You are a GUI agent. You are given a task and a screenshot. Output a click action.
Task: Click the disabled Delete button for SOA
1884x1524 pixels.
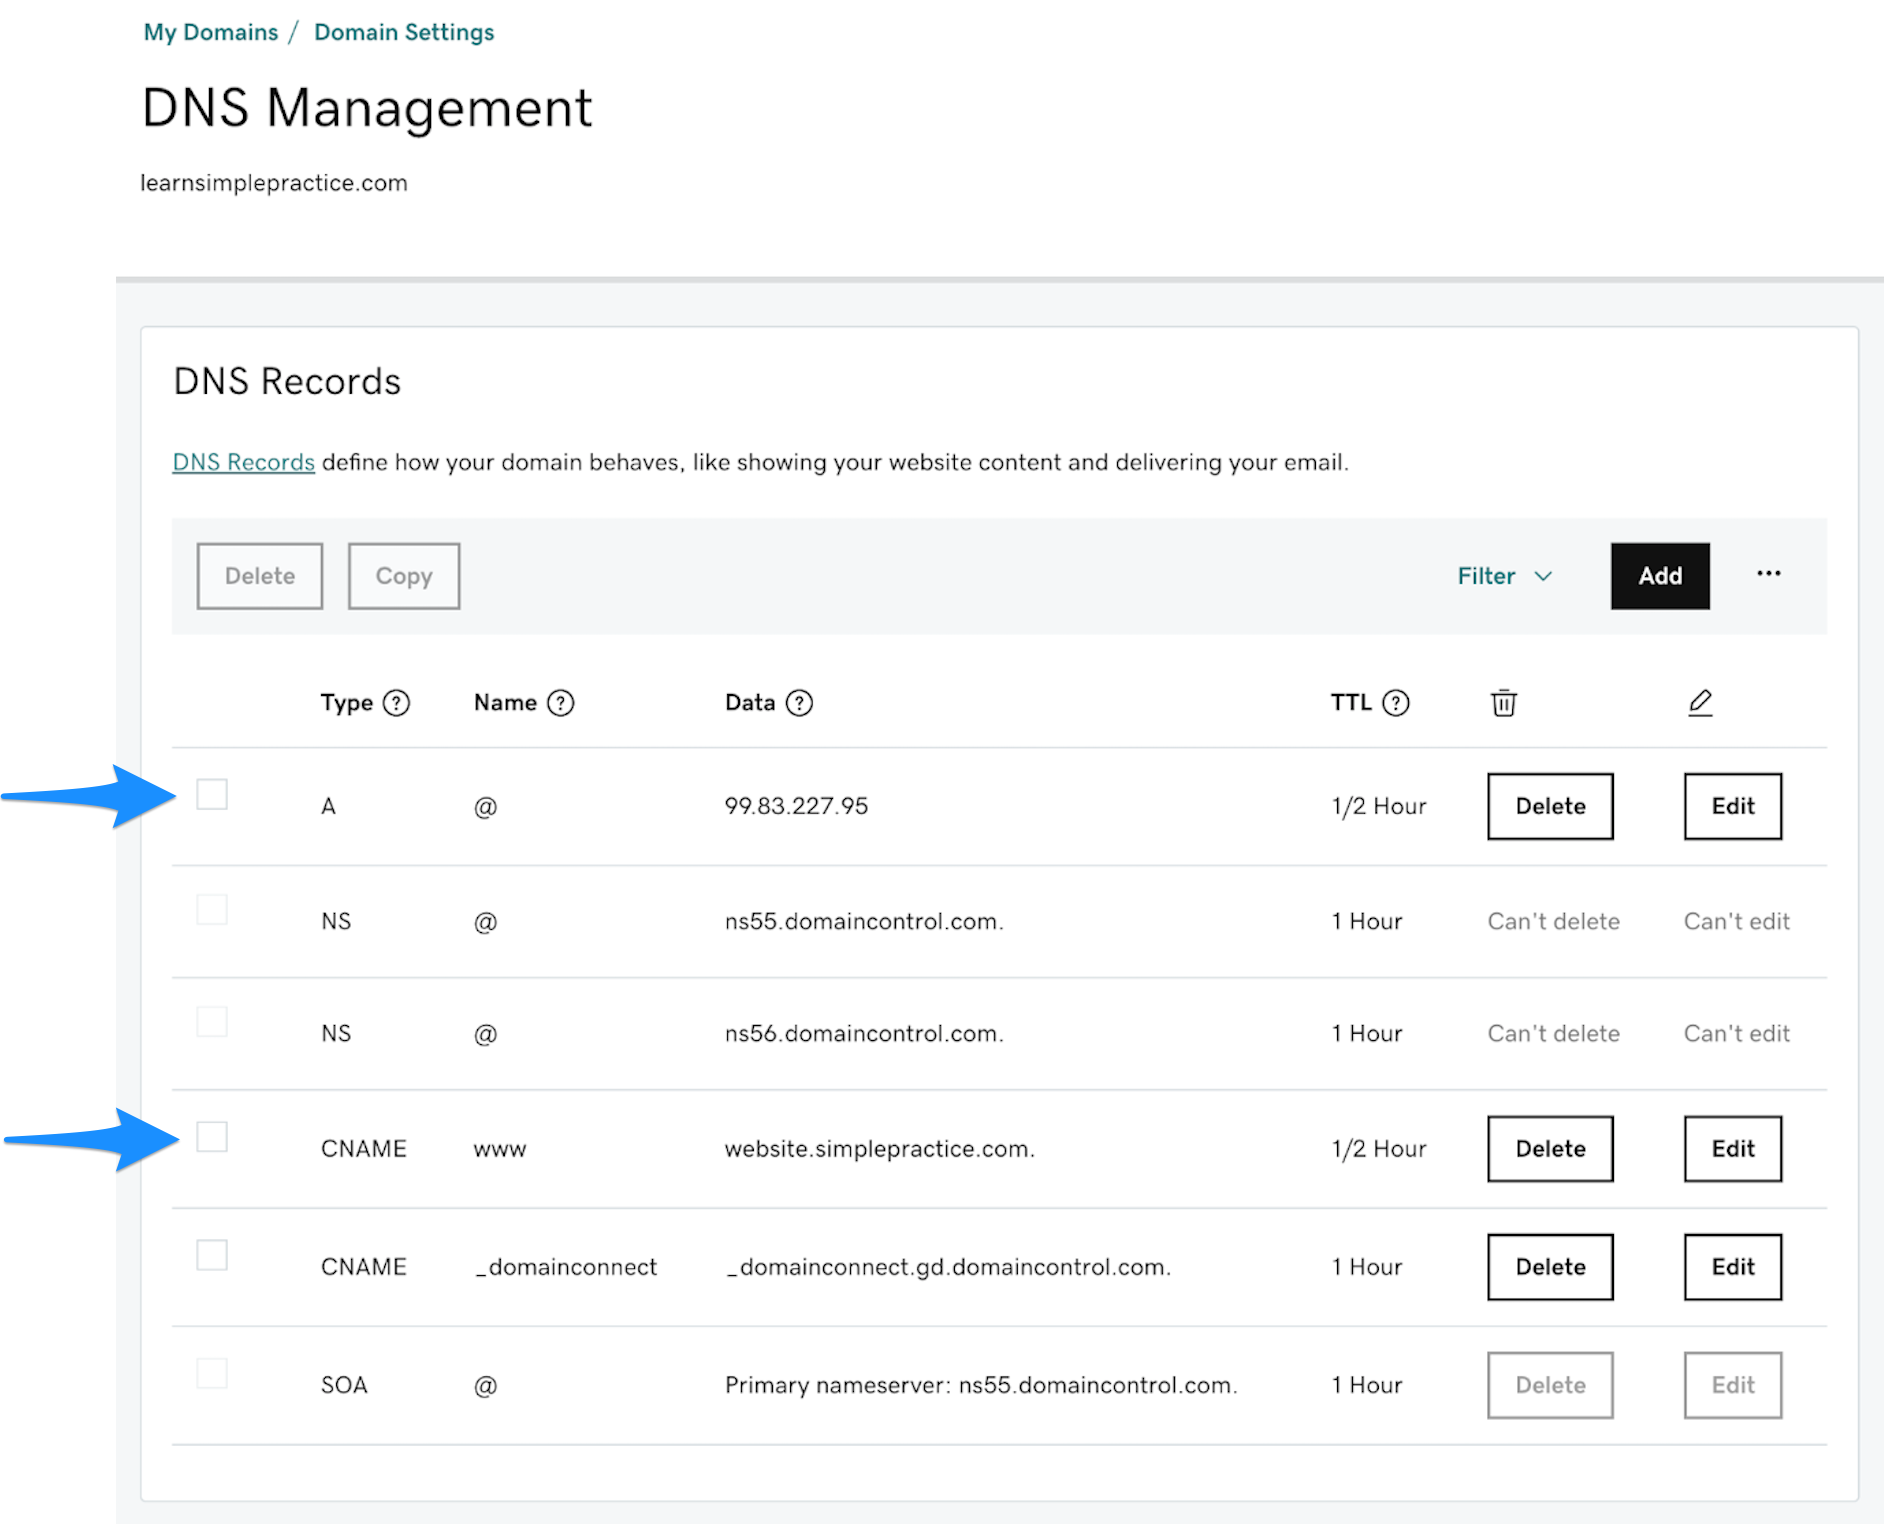click(1550, 1385)
